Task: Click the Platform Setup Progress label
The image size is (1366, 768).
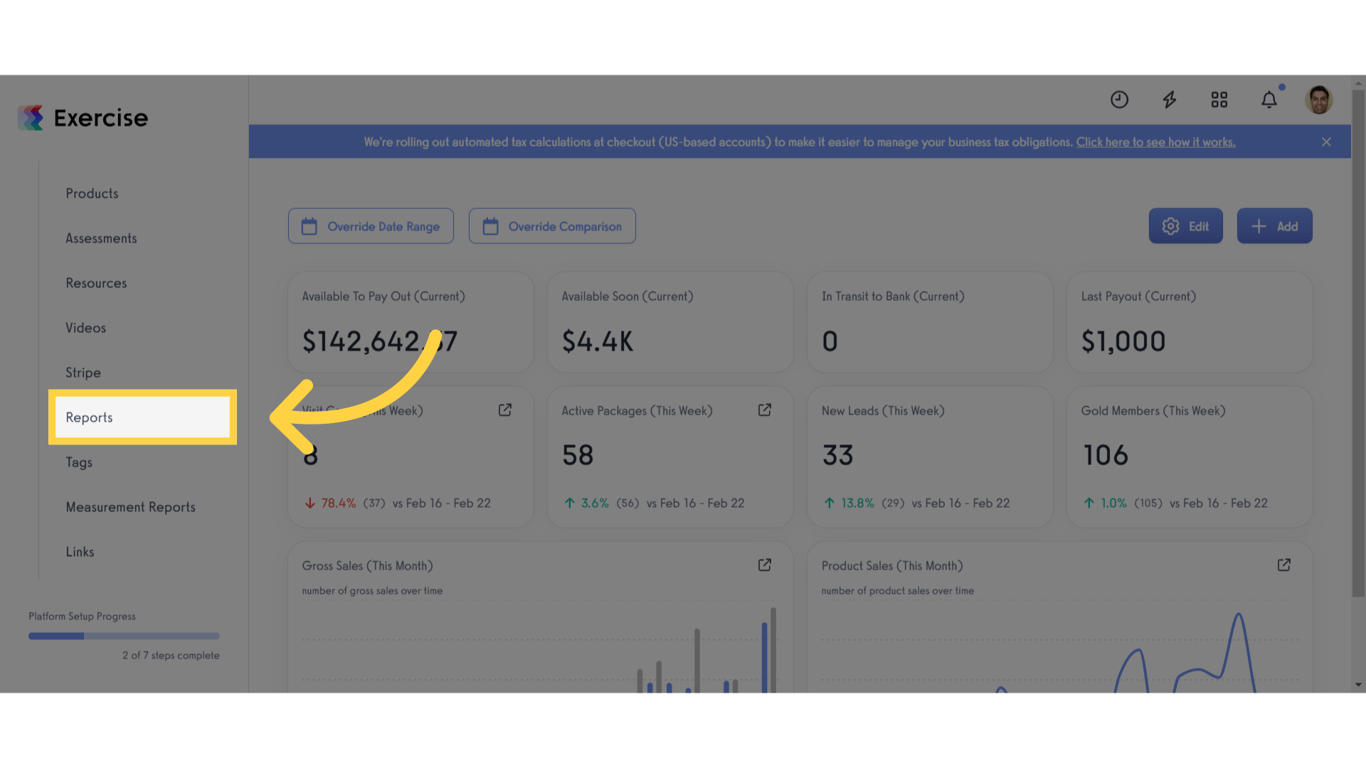Action: (82, 617)
